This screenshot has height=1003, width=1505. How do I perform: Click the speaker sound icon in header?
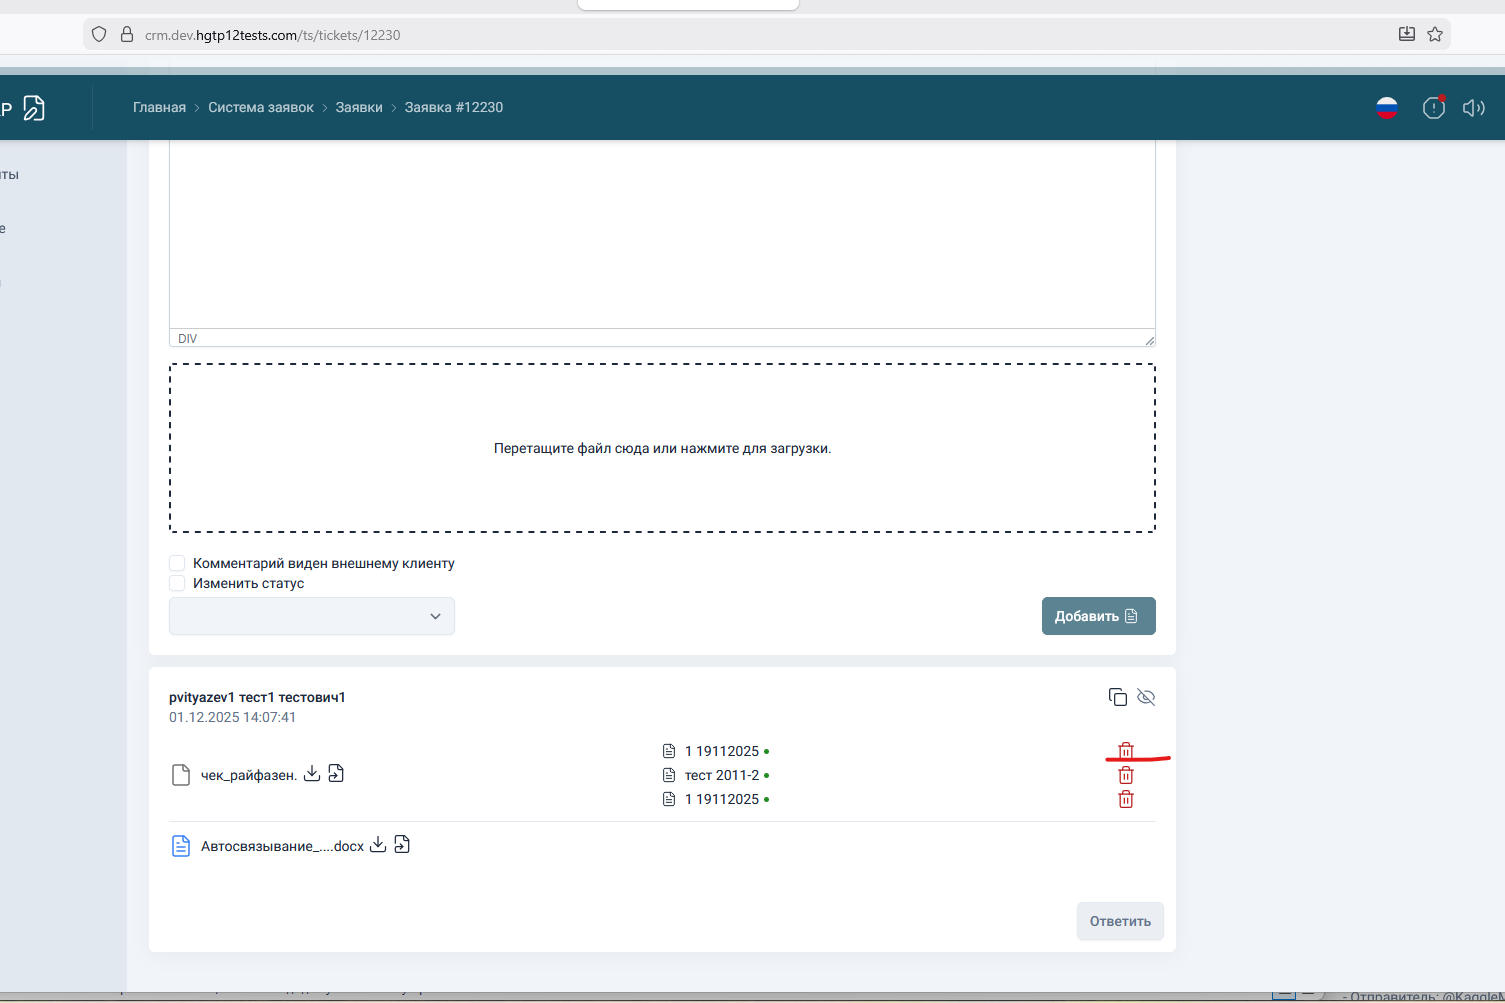coord(1473,108)
